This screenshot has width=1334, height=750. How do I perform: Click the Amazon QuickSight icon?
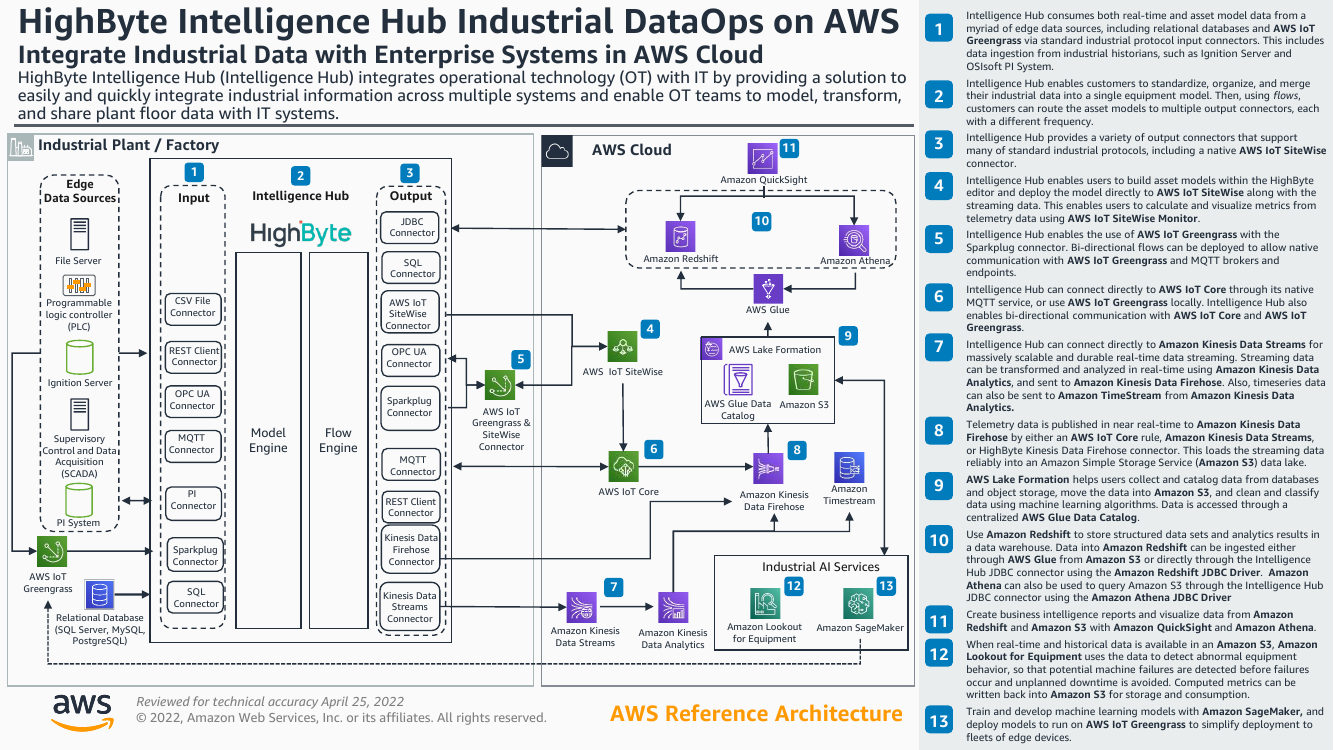point(762,158)
